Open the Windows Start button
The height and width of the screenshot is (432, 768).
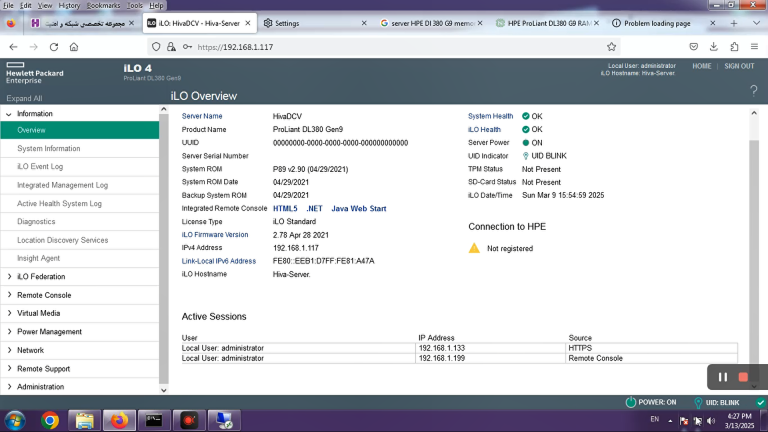(x=15, y=421)
